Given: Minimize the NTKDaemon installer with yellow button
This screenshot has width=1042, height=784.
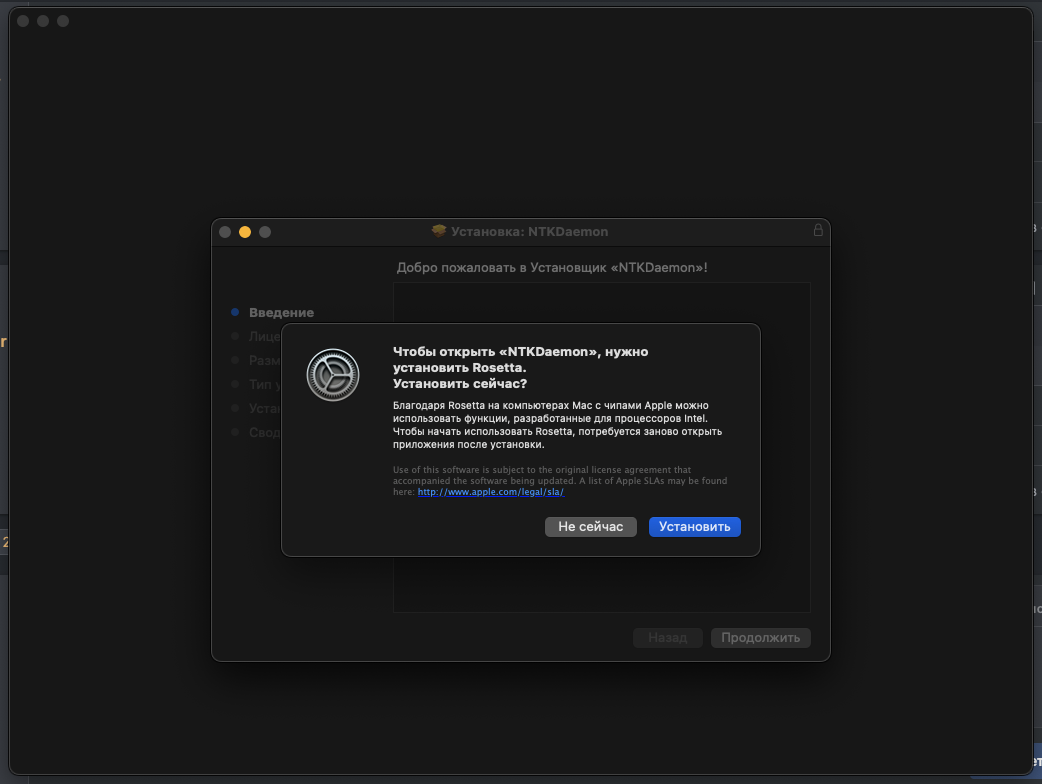Looking at the screenshot, I should tap(245, 232).
